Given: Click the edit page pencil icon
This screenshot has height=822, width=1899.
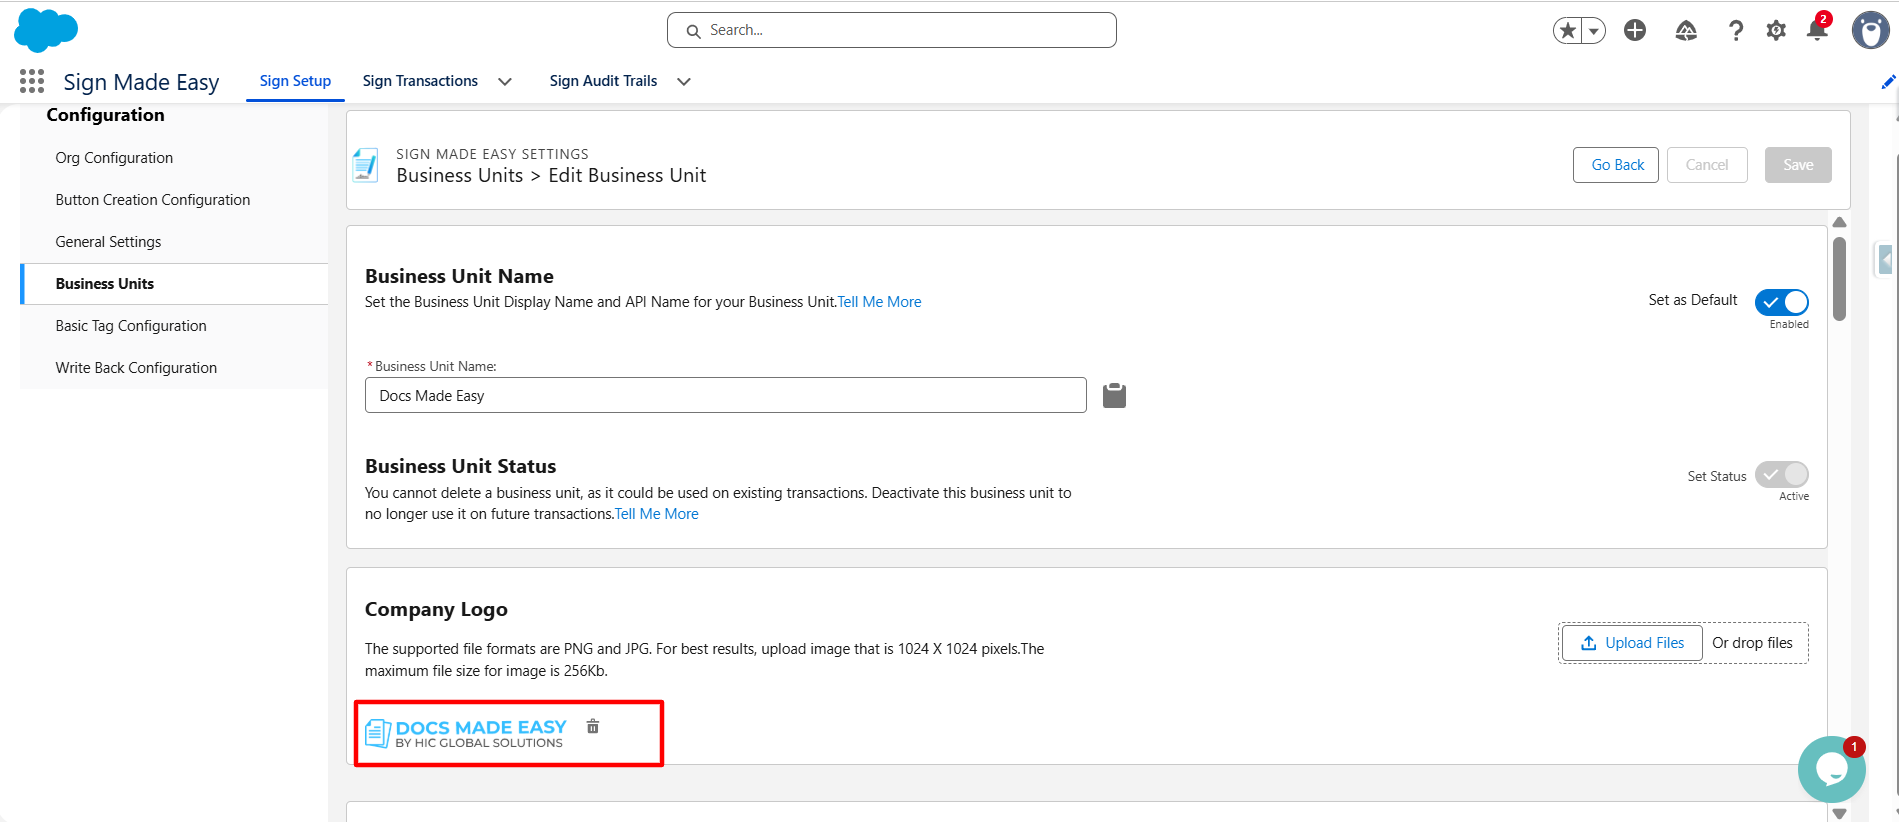Looking at the screenshot, I should (1888, 82).
